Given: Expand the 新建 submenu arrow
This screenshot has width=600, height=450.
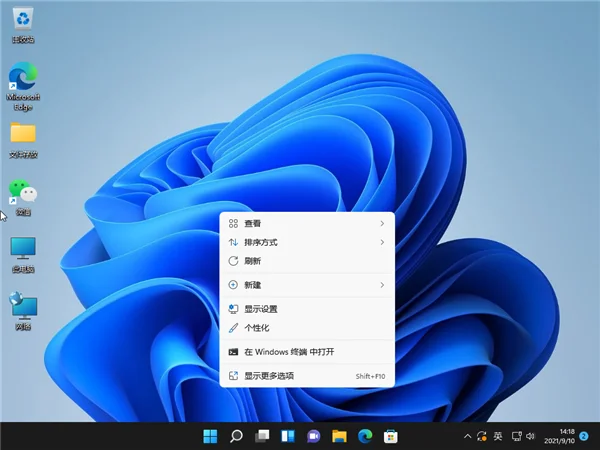Looking at the screenshot, I should (x=382, y=285).
